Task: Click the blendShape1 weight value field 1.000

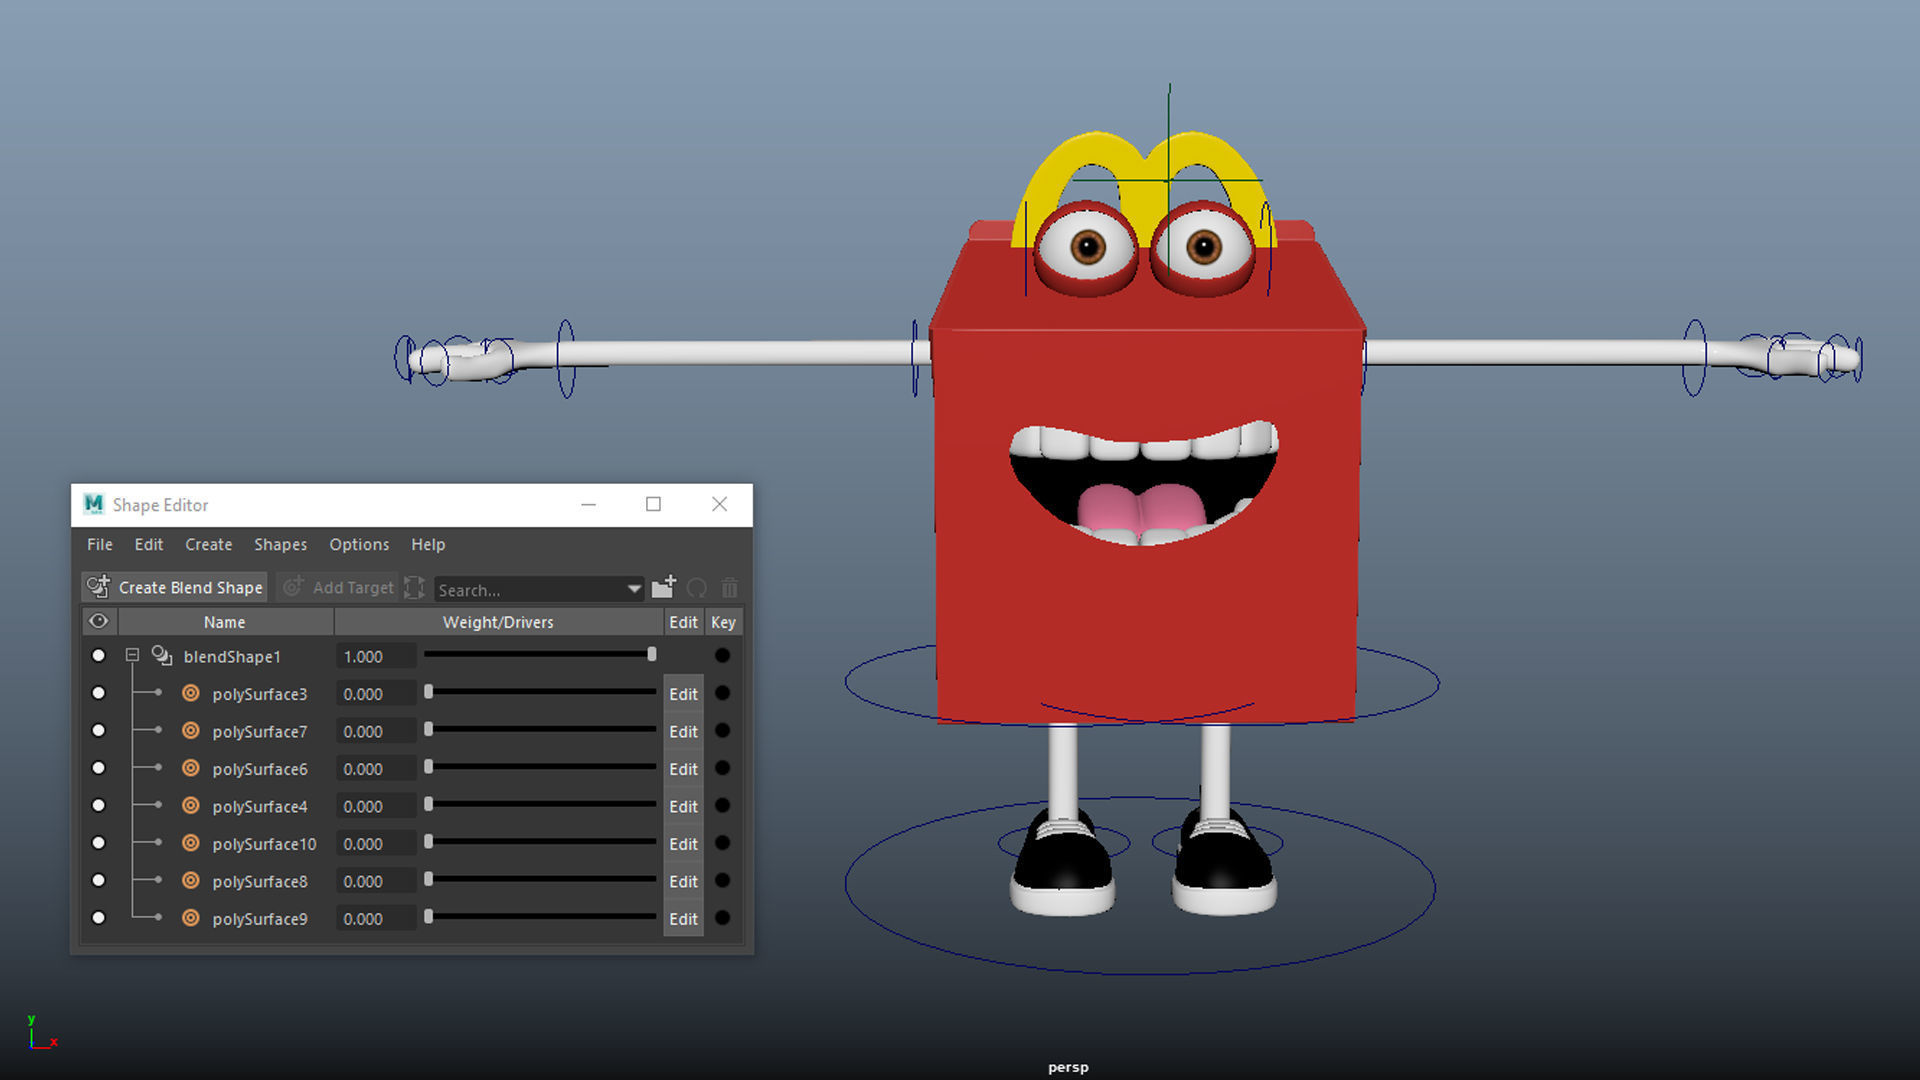Action: pyautogui.click(x=376, y=656)
